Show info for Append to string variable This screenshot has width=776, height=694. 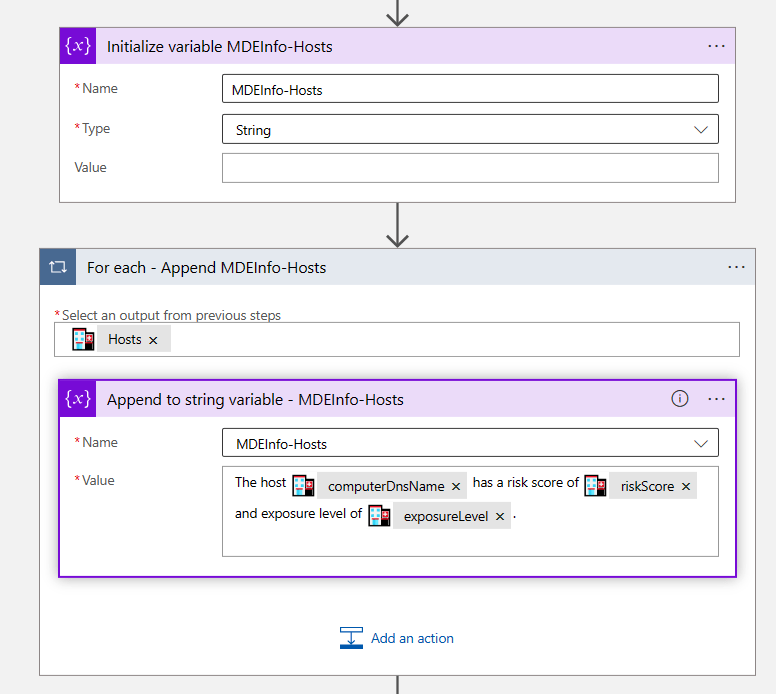pos(680,399)
